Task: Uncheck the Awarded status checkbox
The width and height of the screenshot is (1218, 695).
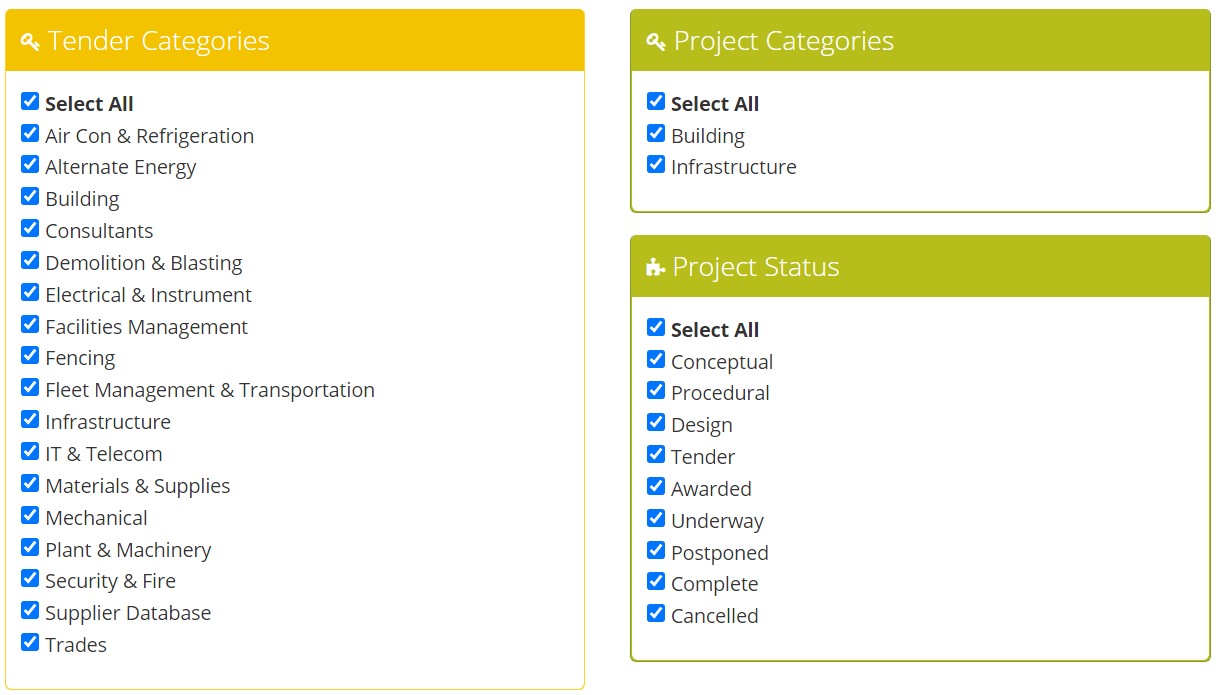Action: pos(656,486)
